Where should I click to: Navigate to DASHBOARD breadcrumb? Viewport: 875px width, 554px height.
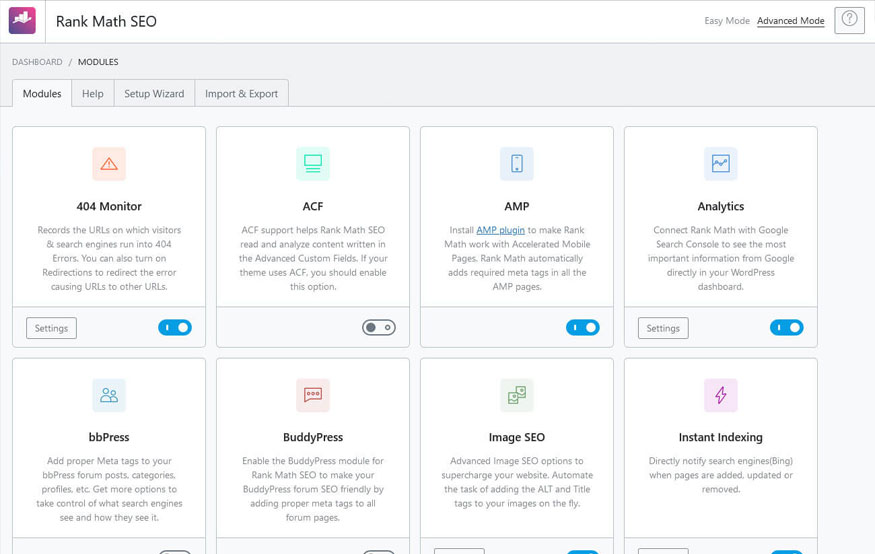click(37, 62)
